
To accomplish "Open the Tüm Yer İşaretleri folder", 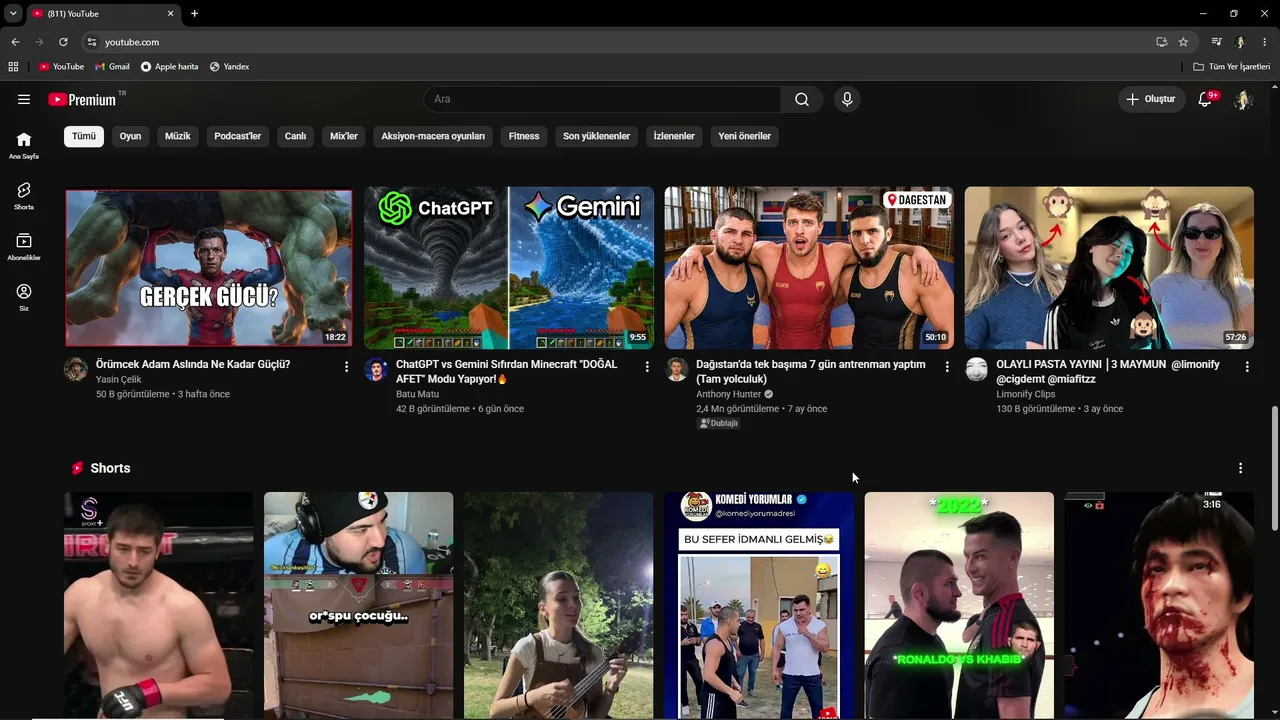I will click(x=1232, y=67).
